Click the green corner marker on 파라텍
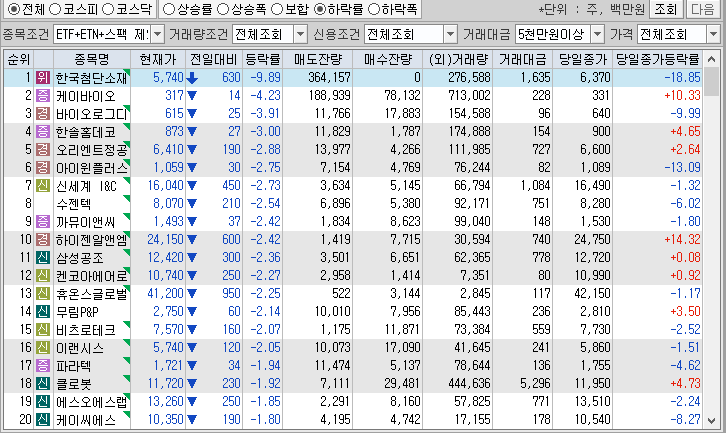 pos(127,361)
